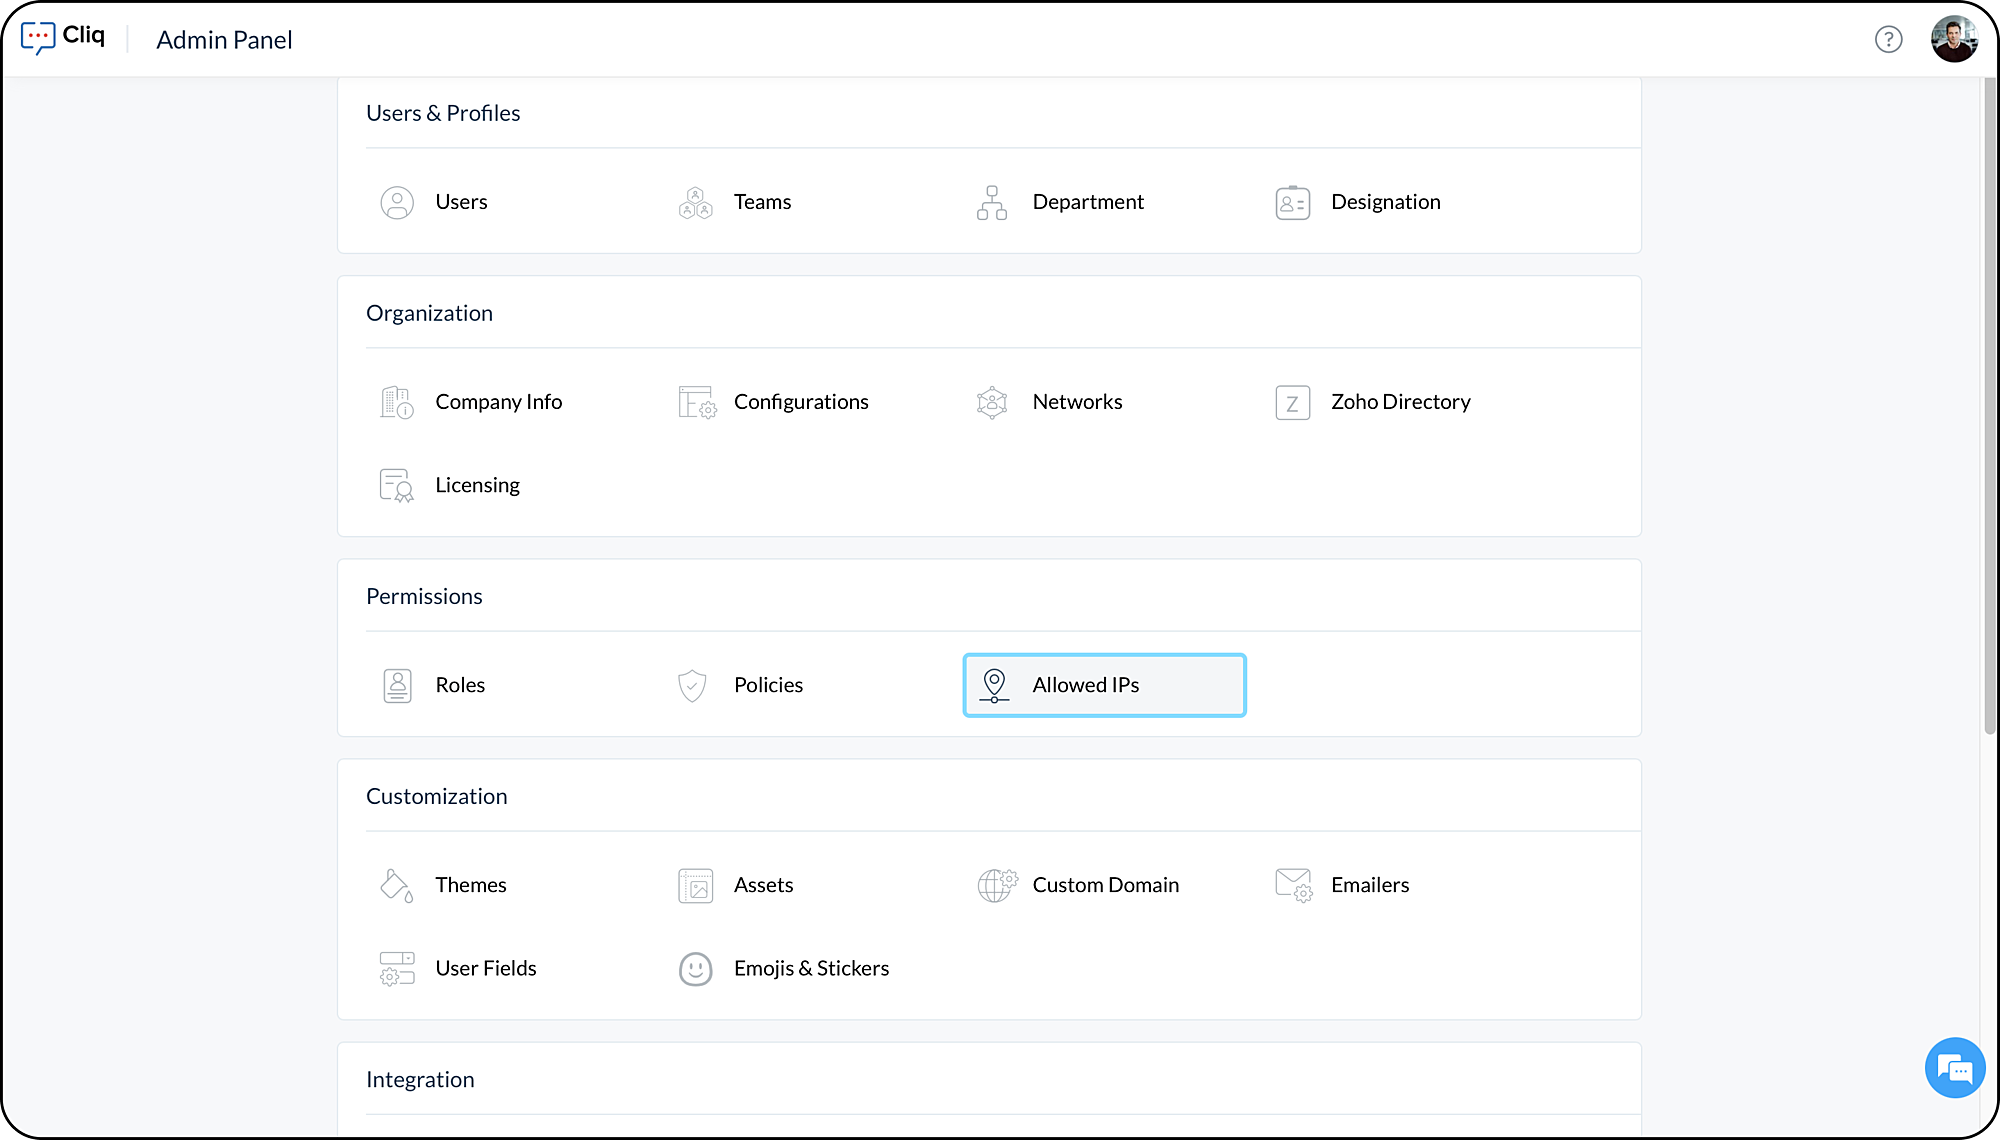2000x1140 pixels.
Task: Open the help question mark icon
Action: tap(1888, 40)
